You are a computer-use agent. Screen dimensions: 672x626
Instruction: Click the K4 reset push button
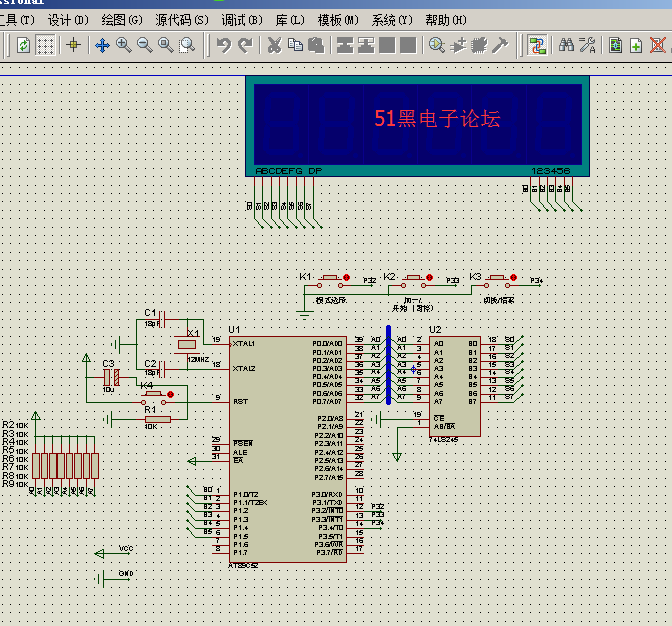coord(153,398)
